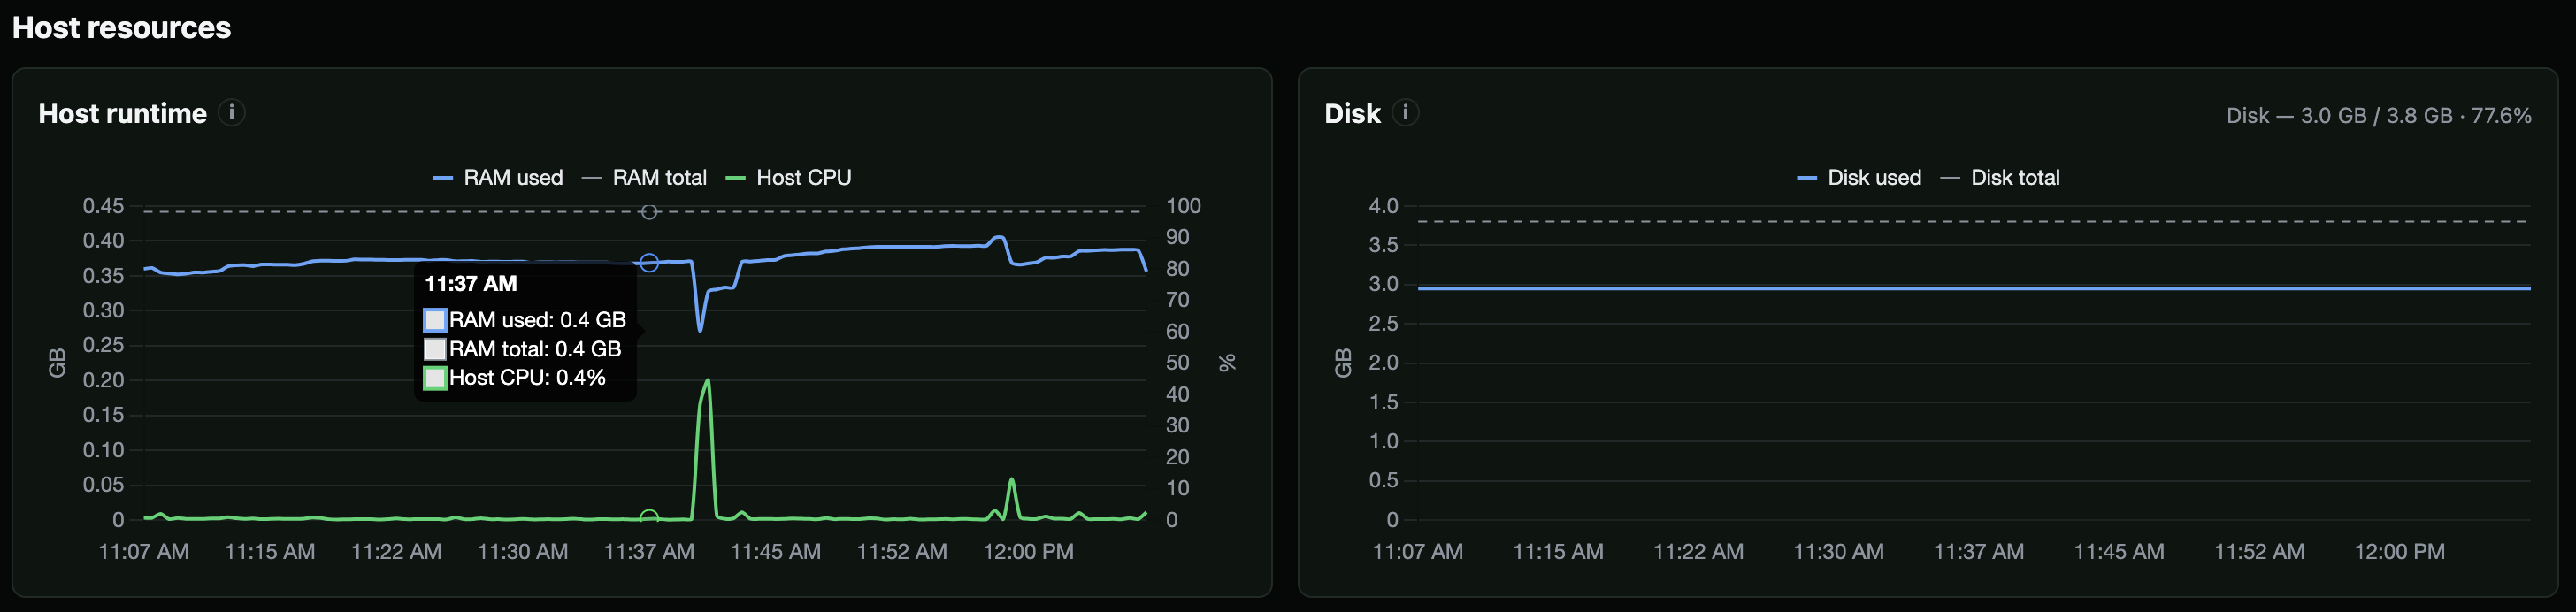The height and width of the screenshot is (612, 2576).
Task: Toggle the RAM total legend series
Action: (644, 178)
